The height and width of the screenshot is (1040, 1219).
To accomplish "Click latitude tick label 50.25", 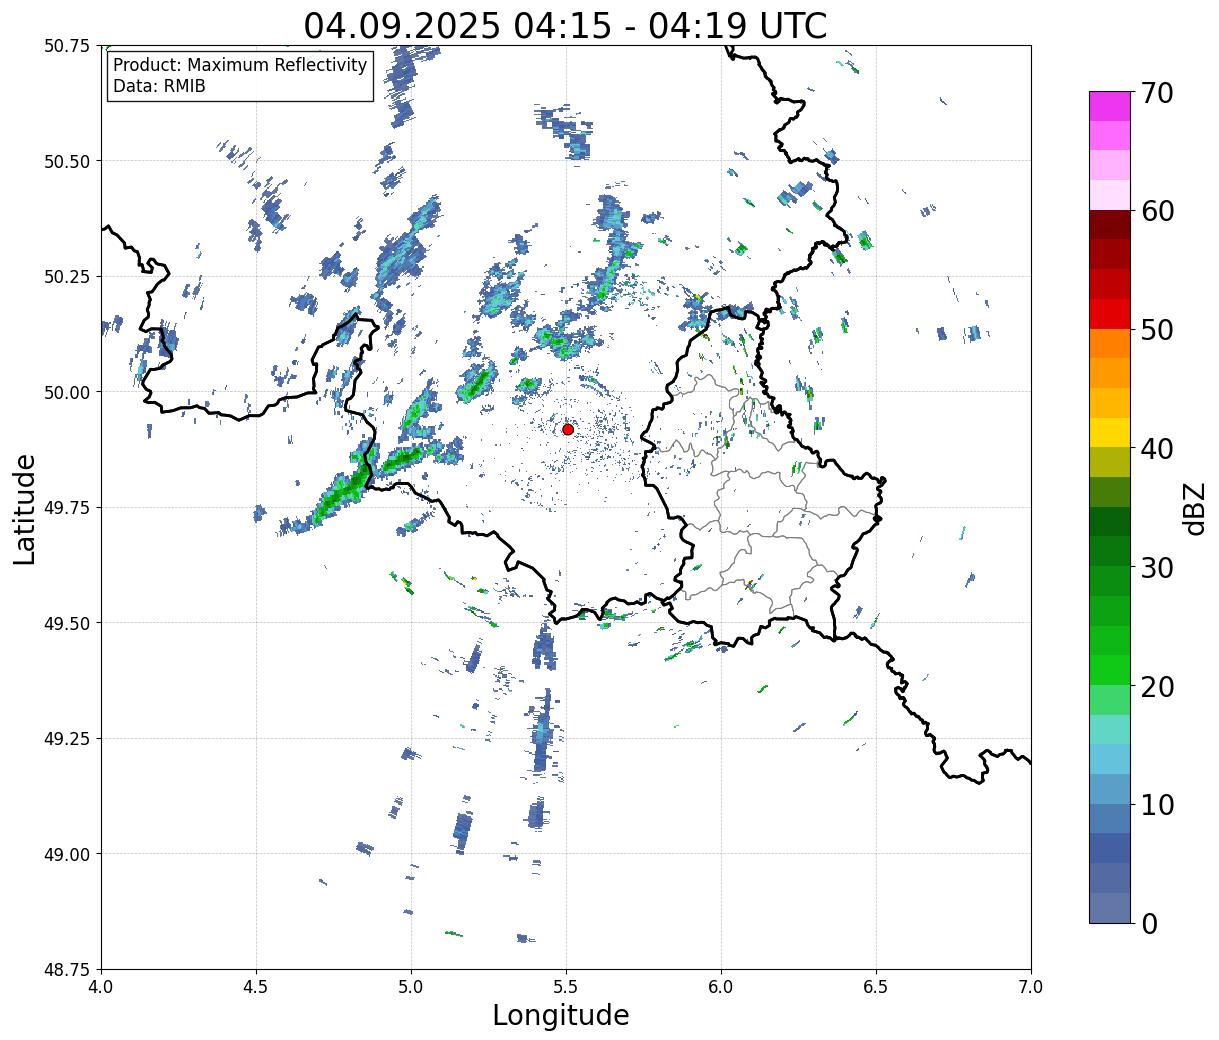I will pyautogui.click(x=67, y=277).
